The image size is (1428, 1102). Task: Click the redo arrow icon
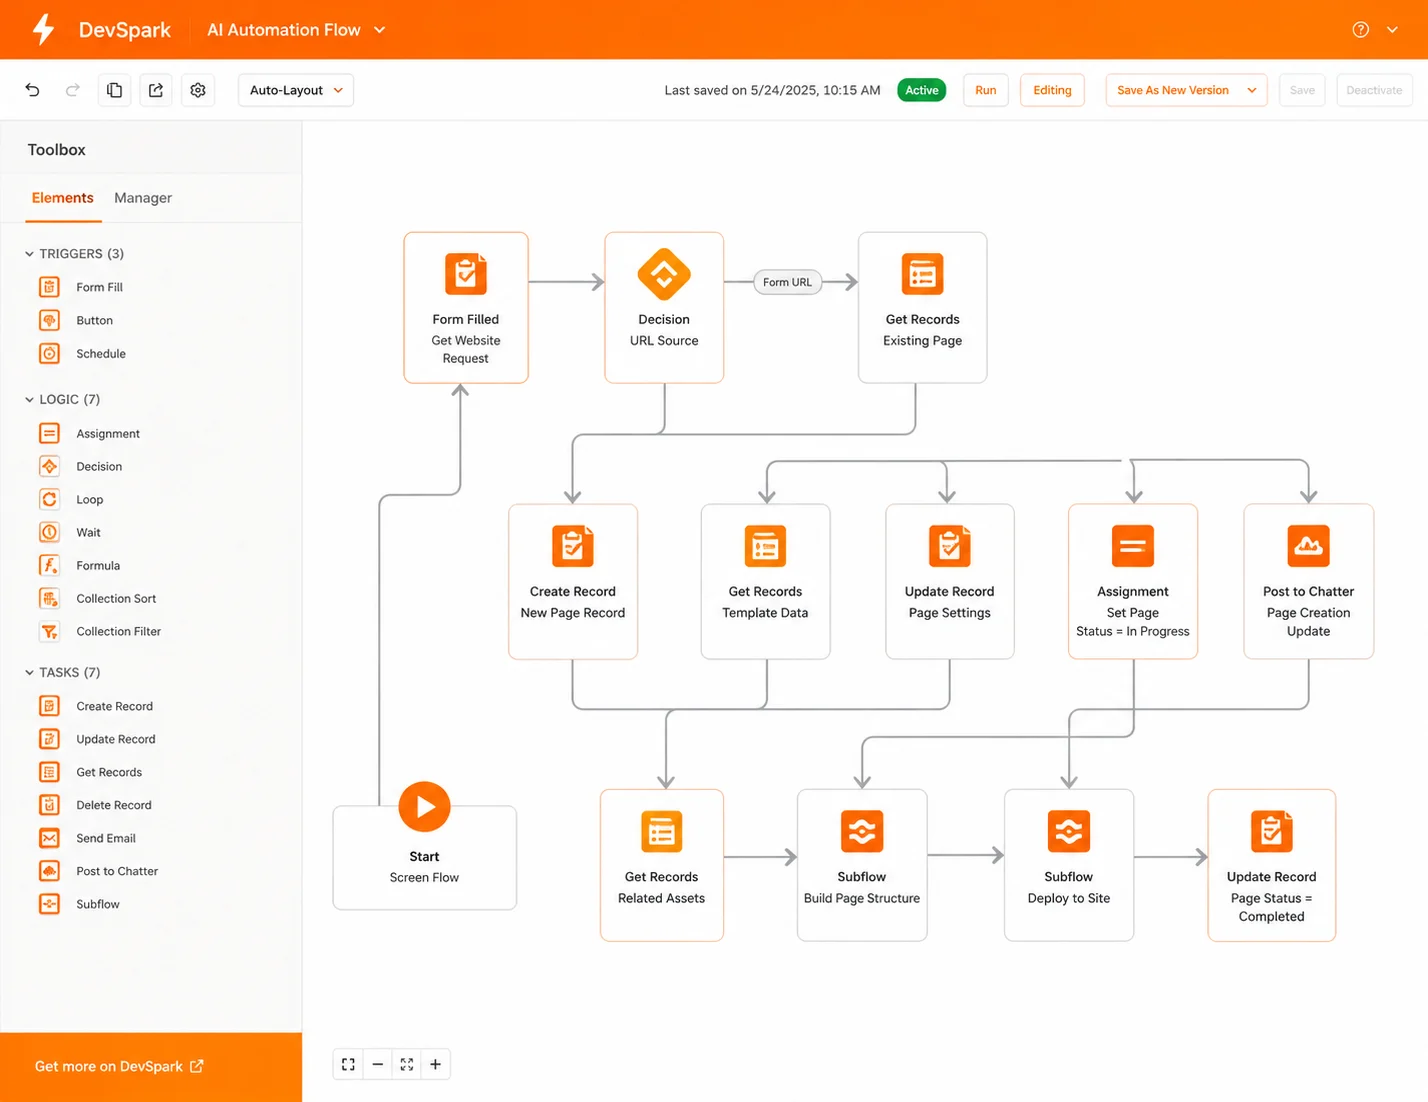[72, 90]
